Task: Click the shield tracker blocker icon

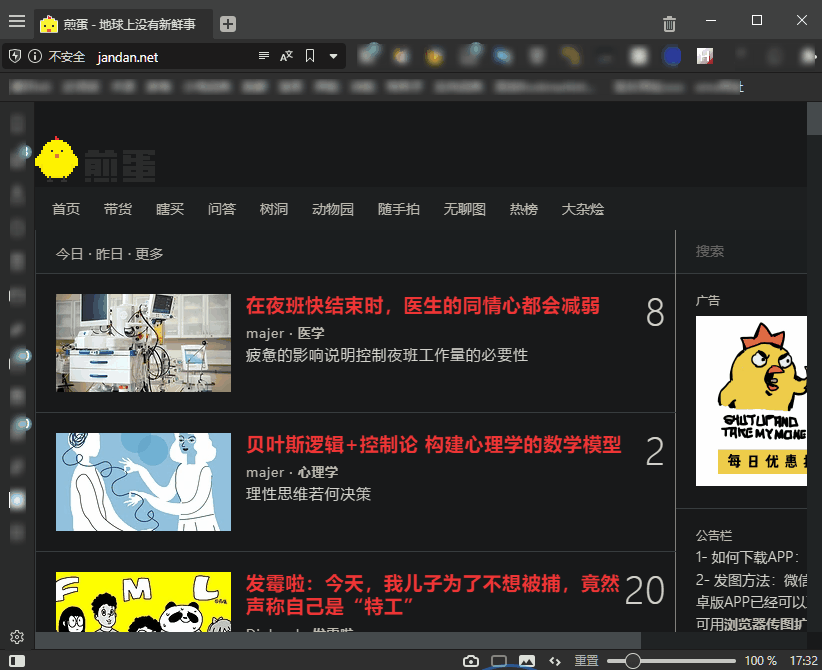Action: tap(15, 57)
